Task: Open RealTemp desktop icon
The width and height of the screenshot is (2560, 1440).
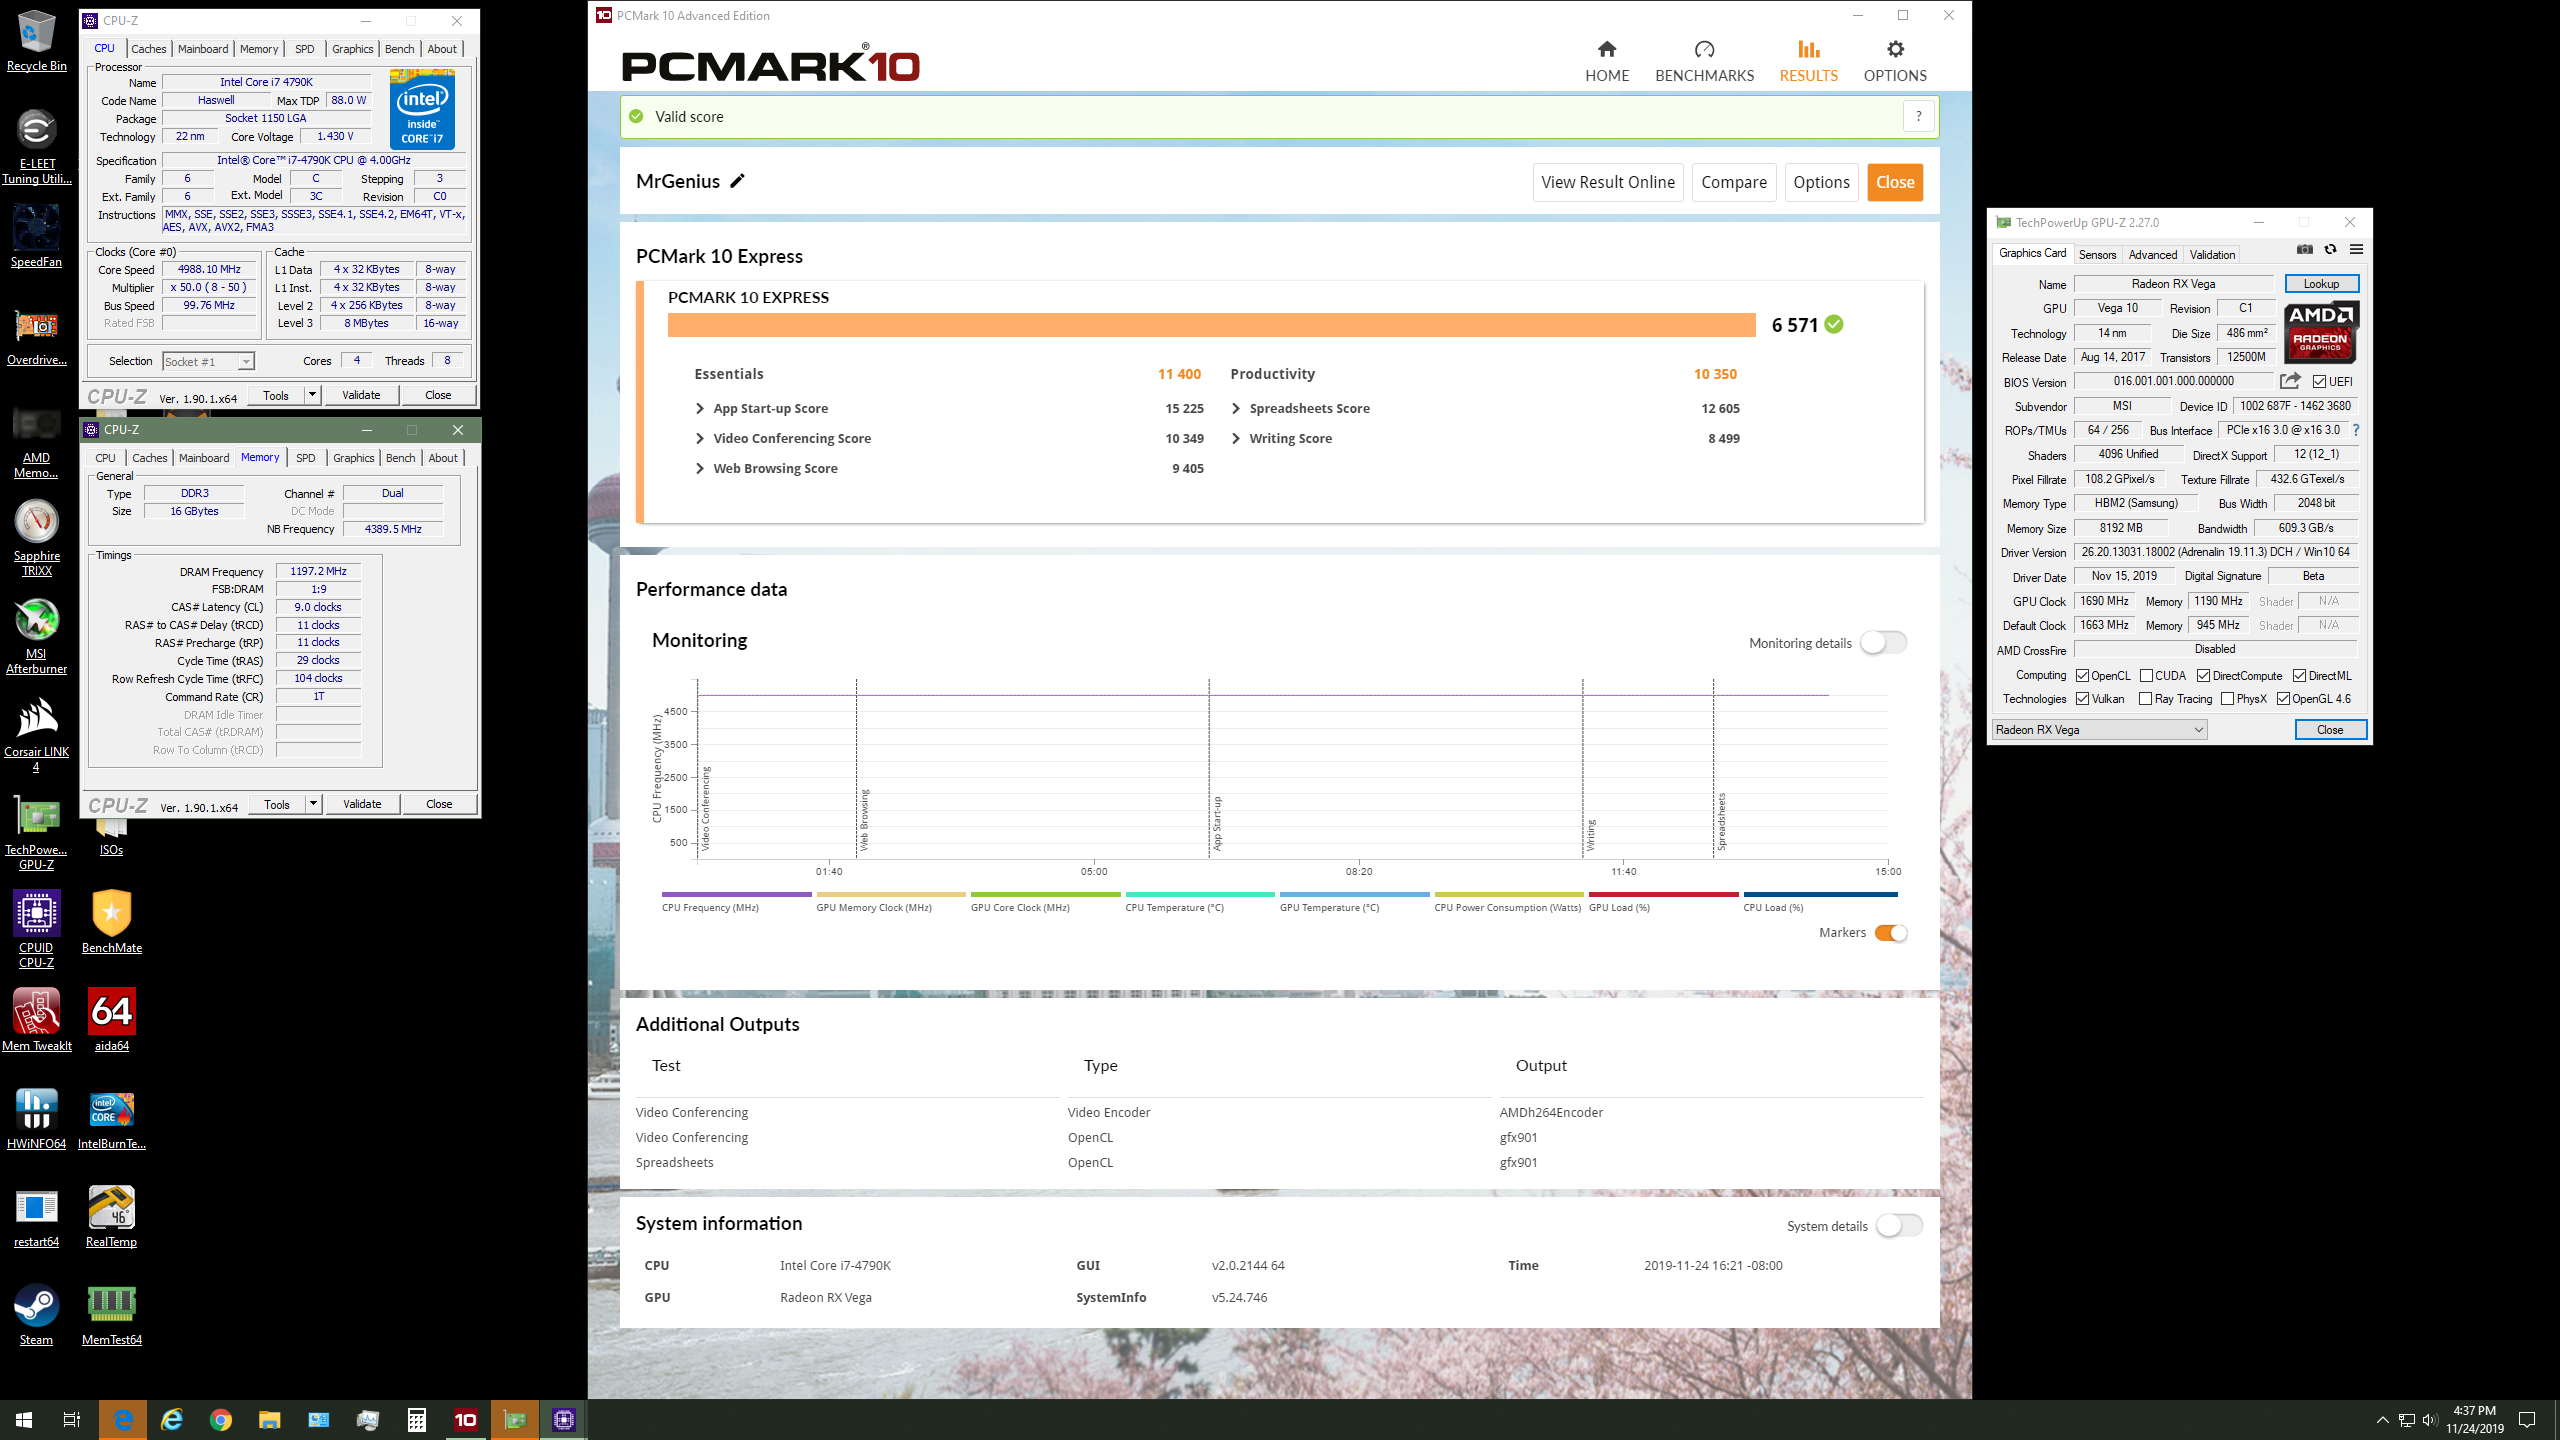Action: point(111,1215)
